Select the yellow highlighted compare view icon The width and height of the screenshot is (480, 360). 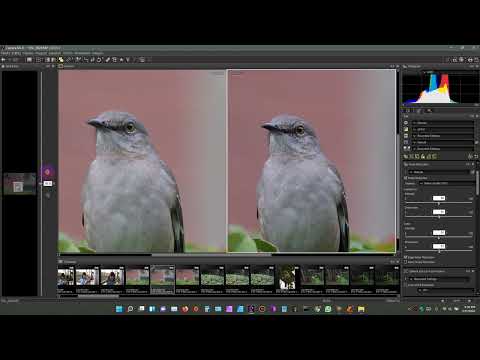(61, 60)
